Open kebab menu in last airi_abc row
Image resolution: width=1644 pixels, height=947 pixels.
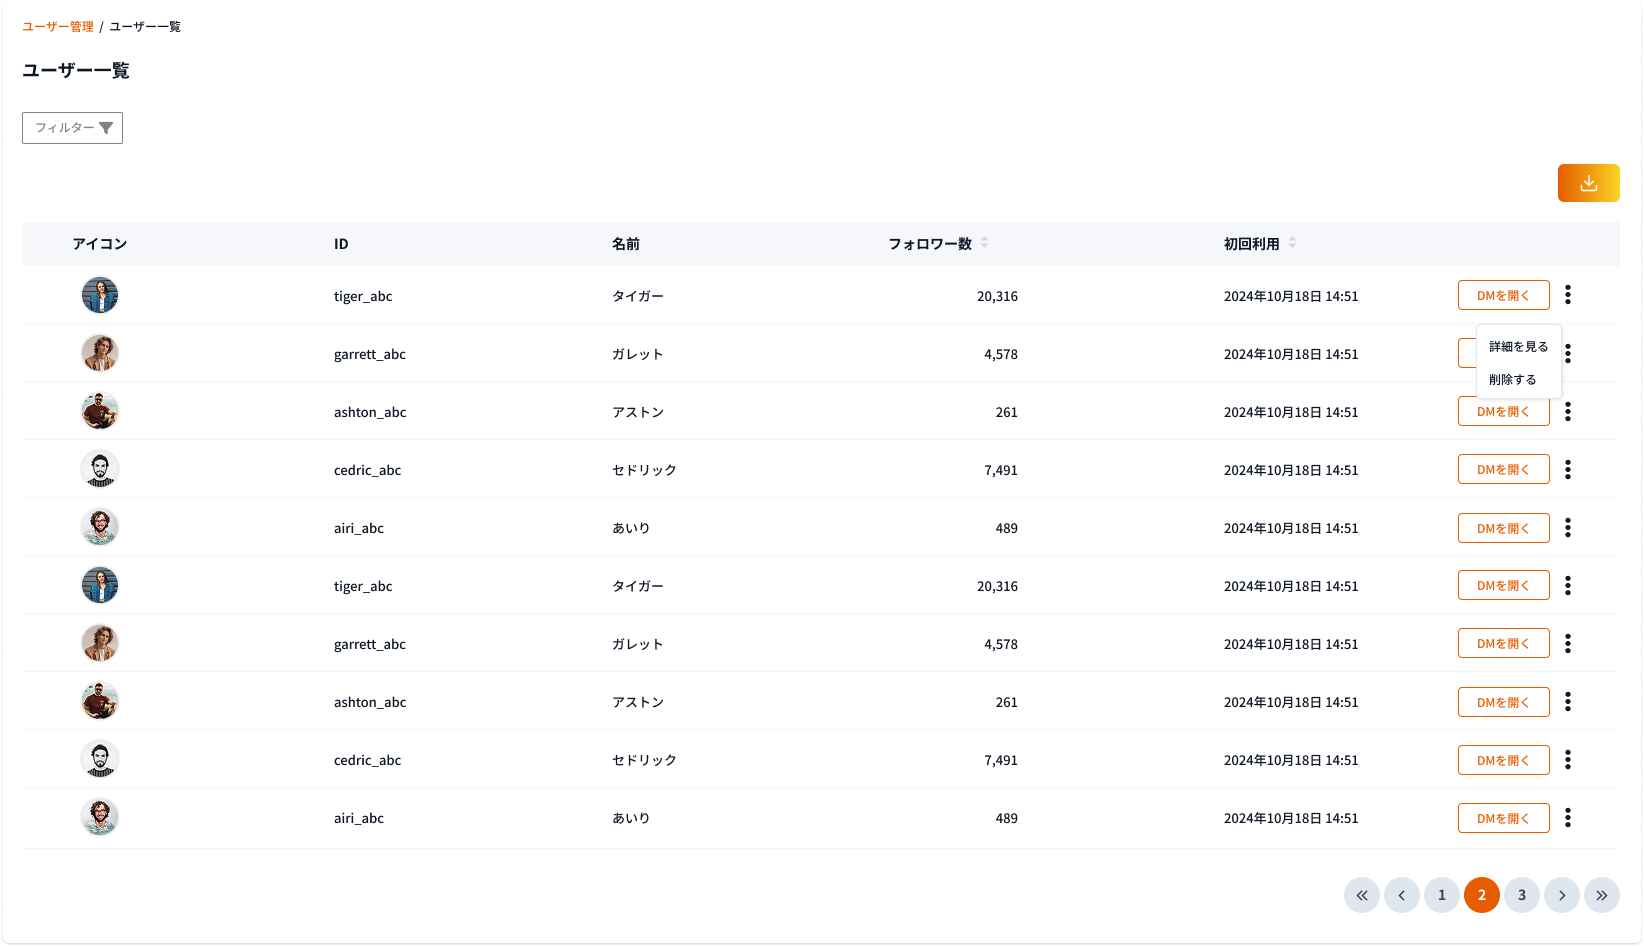(x=1567, y=818)
